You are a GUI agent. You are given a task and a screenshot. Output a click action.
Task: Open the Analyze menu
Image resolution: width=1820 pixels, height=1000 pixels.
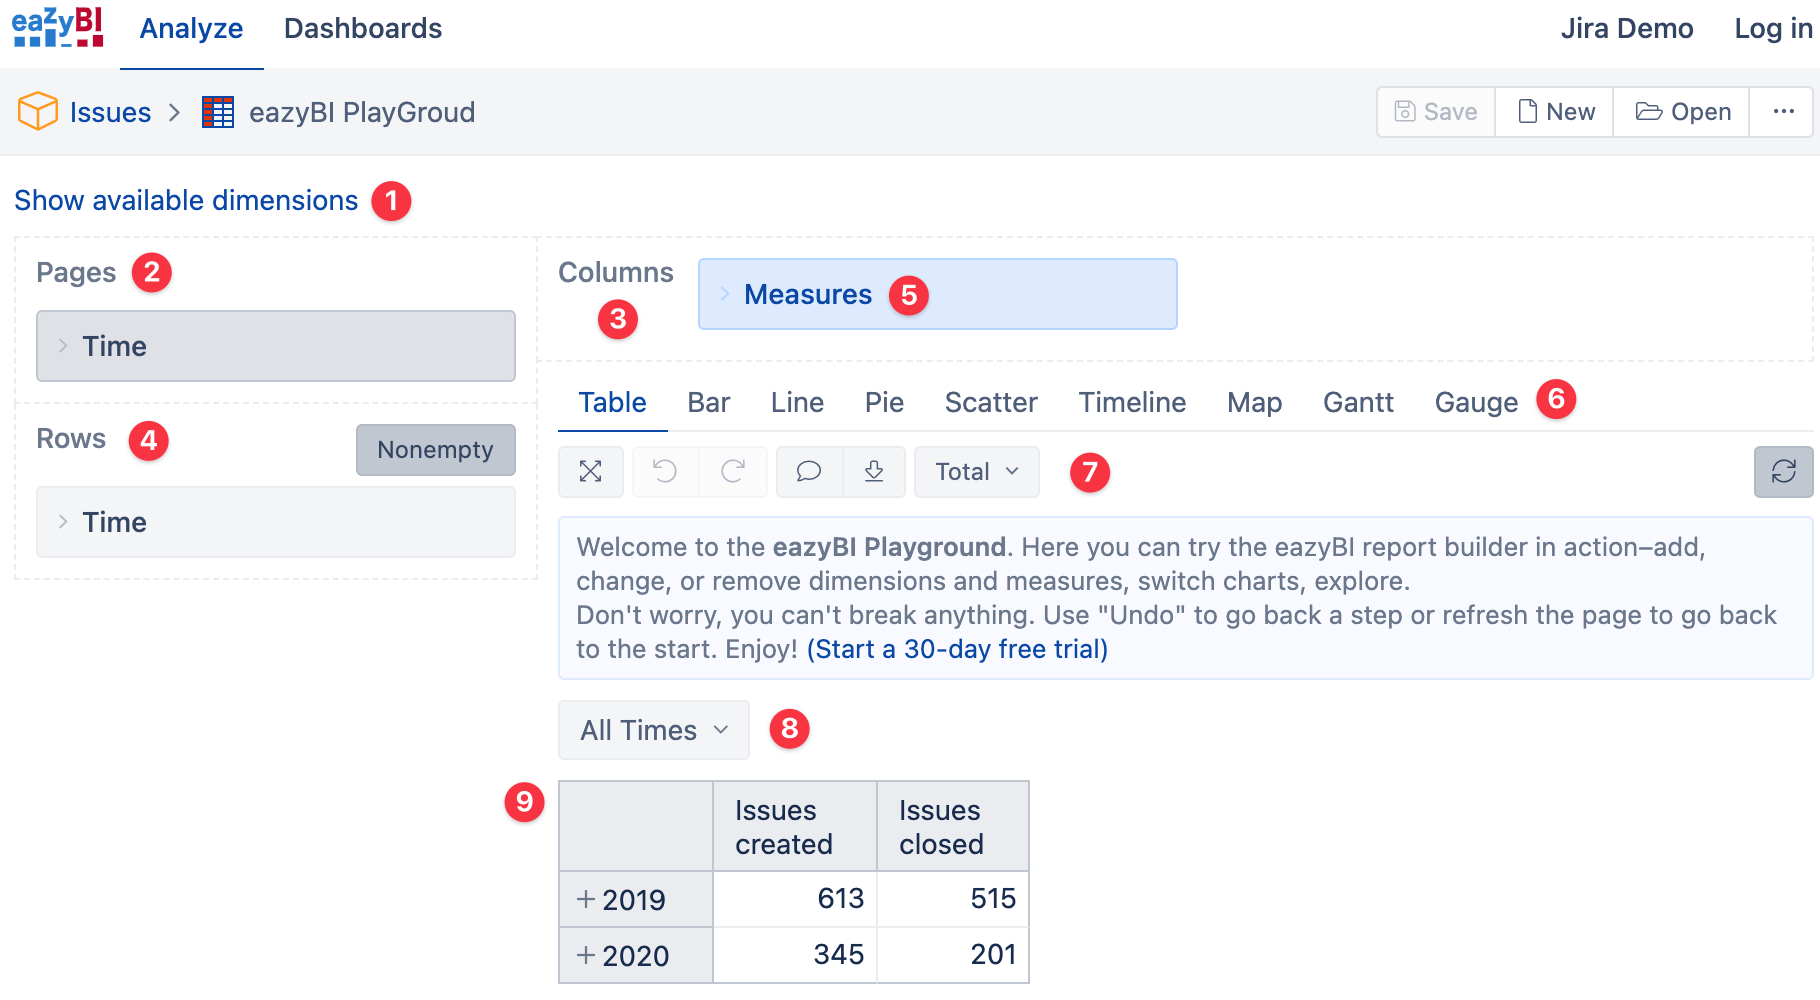click(191, 29)
